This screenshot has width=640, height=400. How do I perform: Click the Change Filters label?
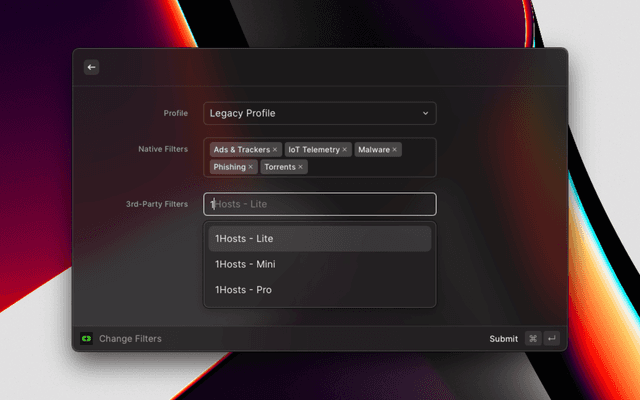(130, 339)
